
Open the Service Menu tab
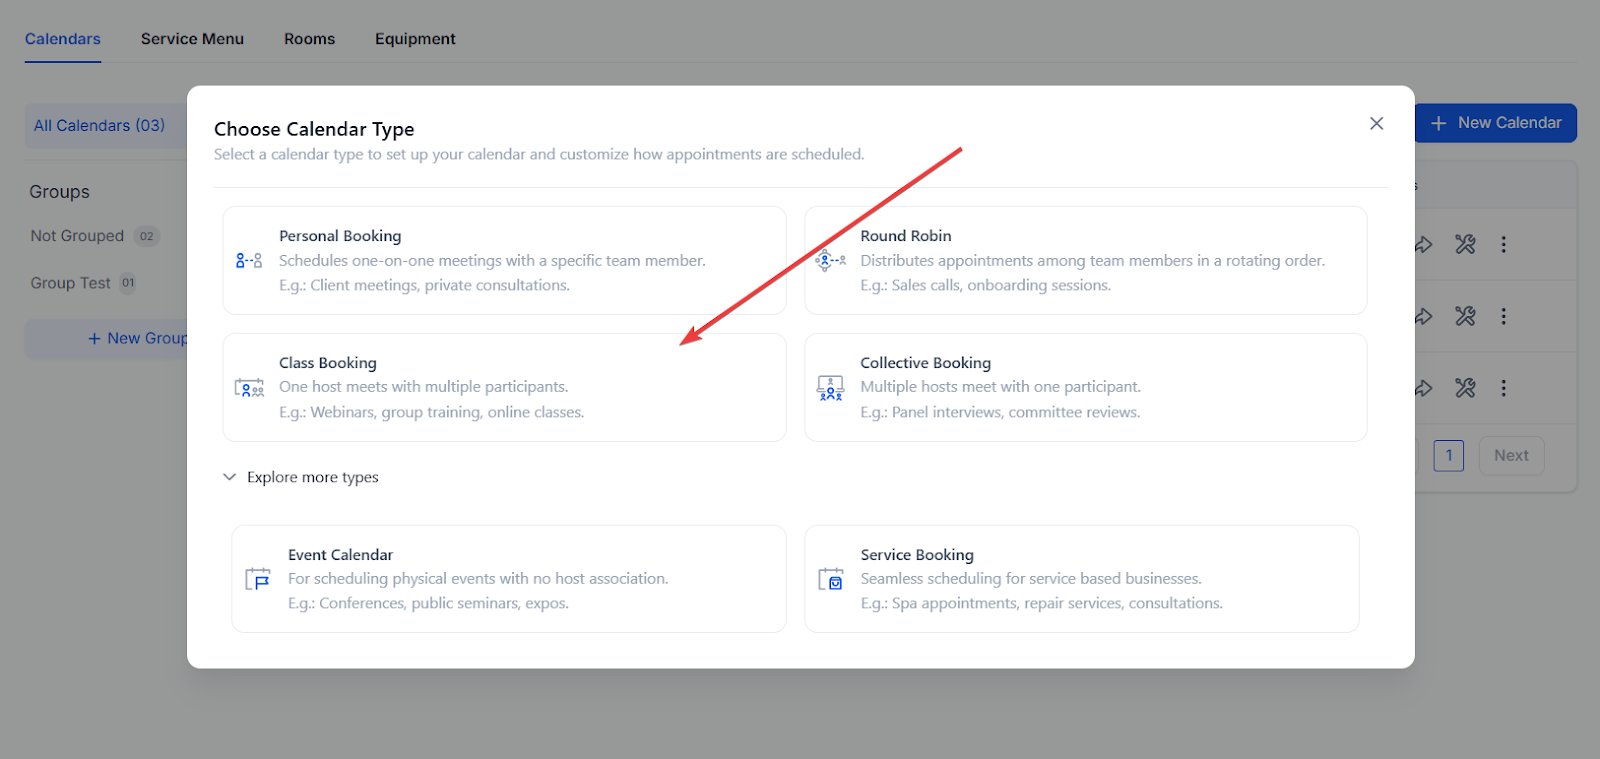pyautogui.click(x=192, y=39)
